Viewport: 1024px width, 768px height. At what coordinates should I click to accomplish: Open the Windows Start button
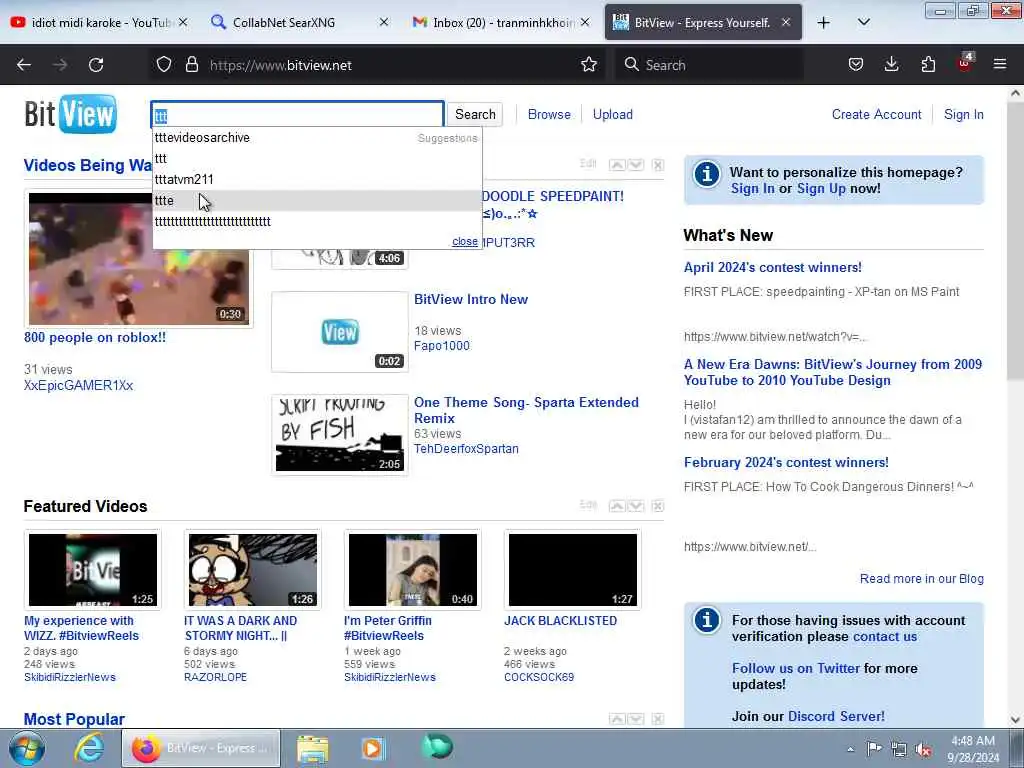(27, 748)
